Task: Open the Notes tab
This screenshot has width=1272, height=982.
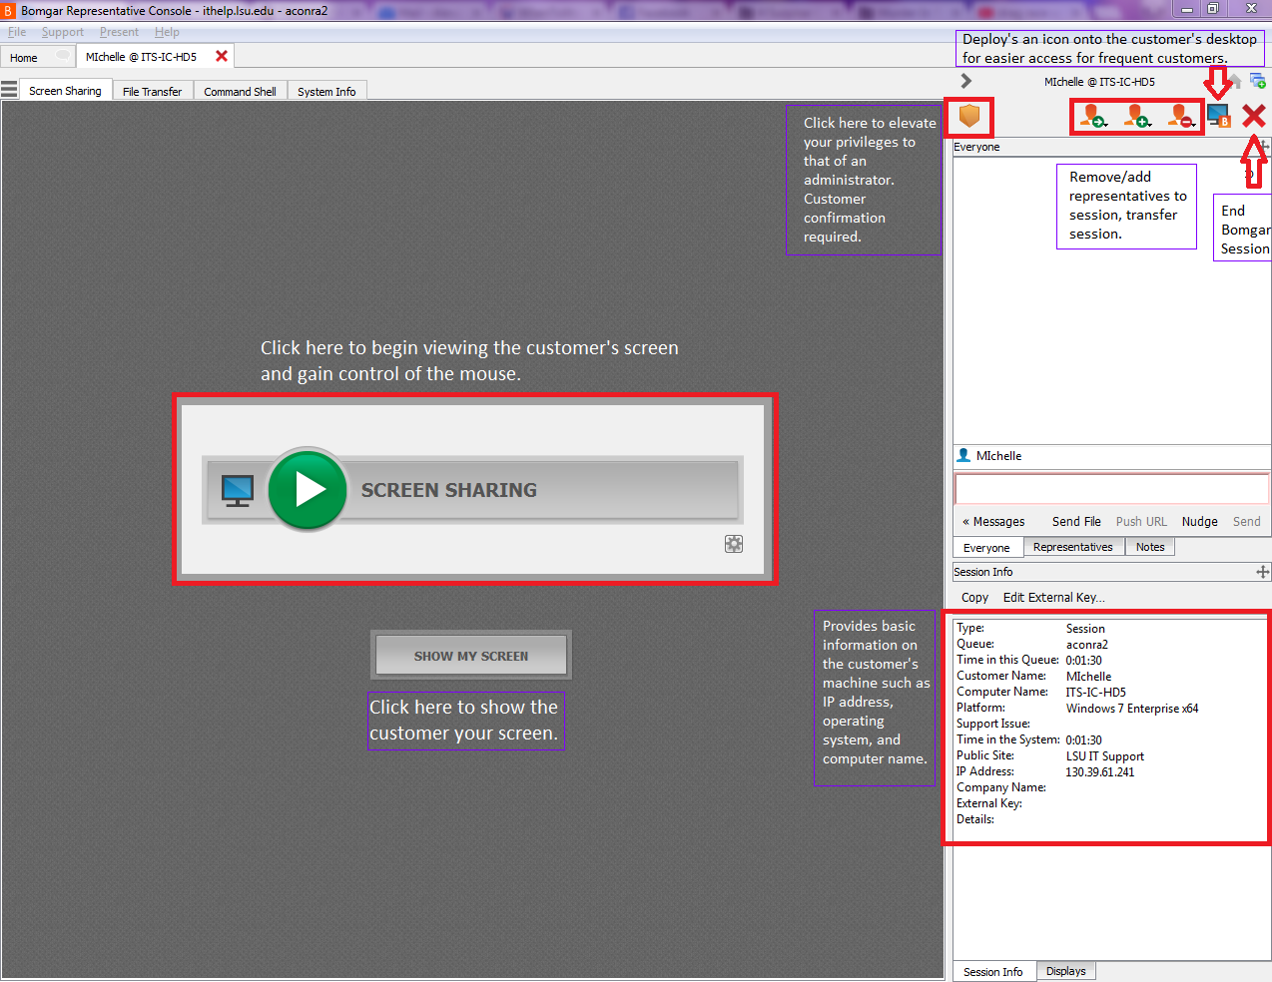Action: click(1150, 547)
